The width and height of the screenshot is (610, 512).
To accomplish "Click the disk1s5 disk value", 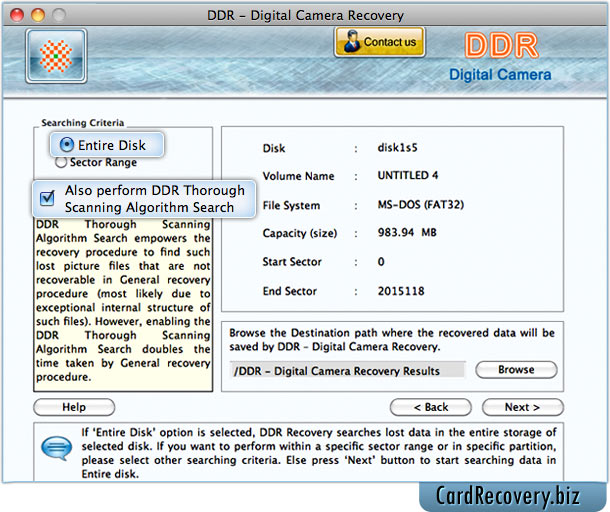I will (397, 148).
